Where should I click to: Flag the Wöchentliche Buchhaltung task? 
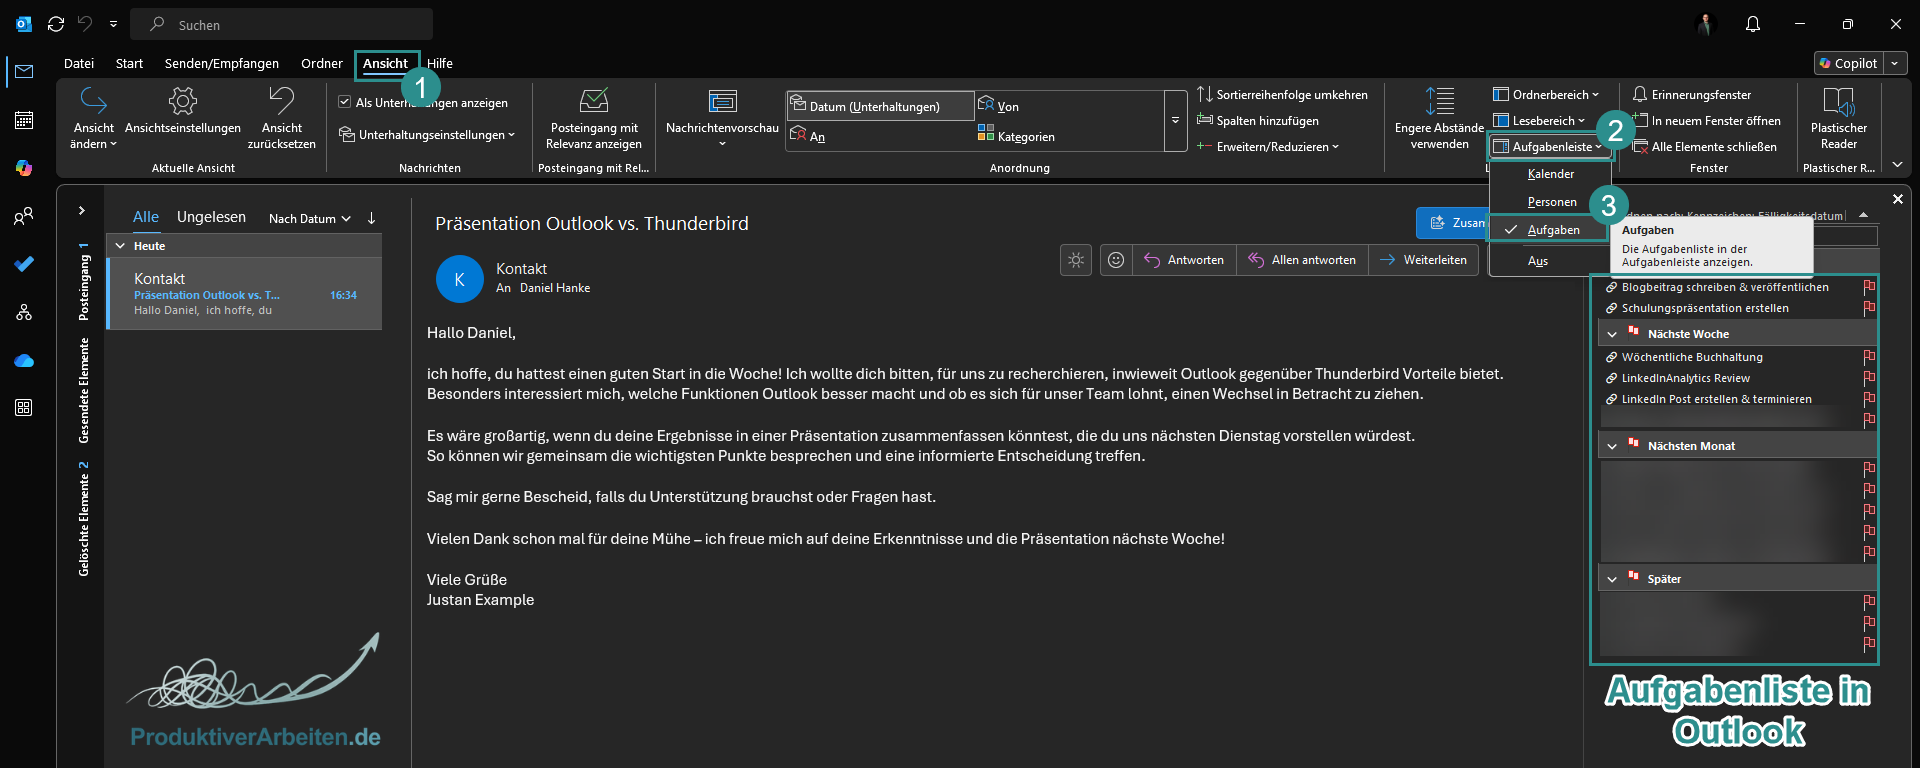click(x=1869, y=357)
